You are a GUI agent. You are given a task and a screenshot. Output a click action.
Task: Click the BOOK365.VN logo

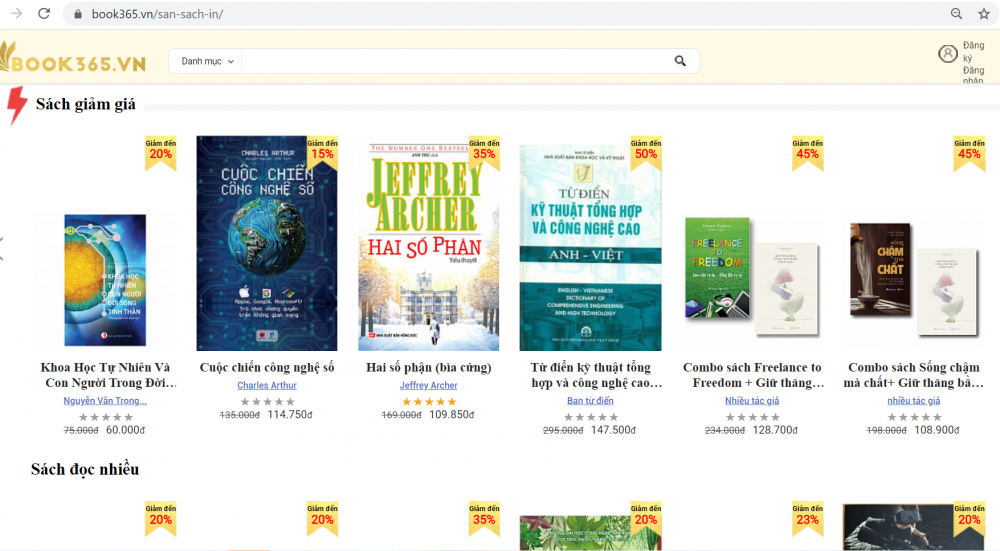click(74, 62)
